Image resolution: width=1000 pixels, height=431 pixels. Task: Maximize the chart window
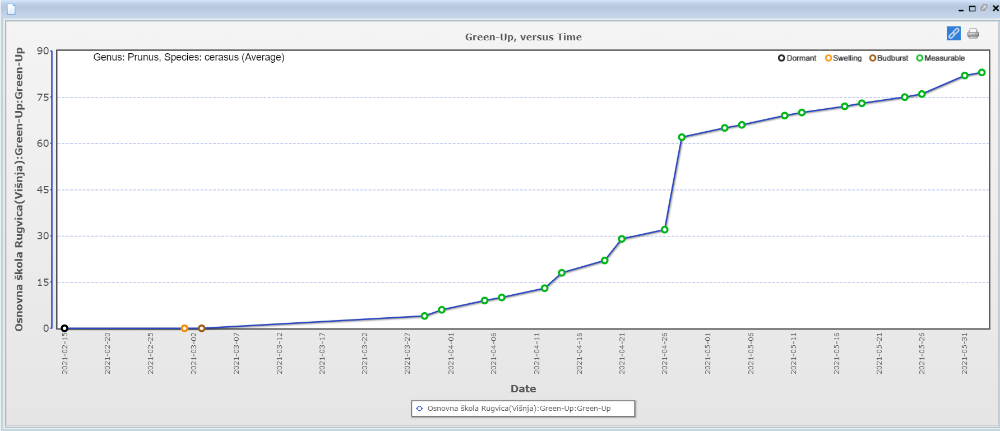[x=972, y=7]
